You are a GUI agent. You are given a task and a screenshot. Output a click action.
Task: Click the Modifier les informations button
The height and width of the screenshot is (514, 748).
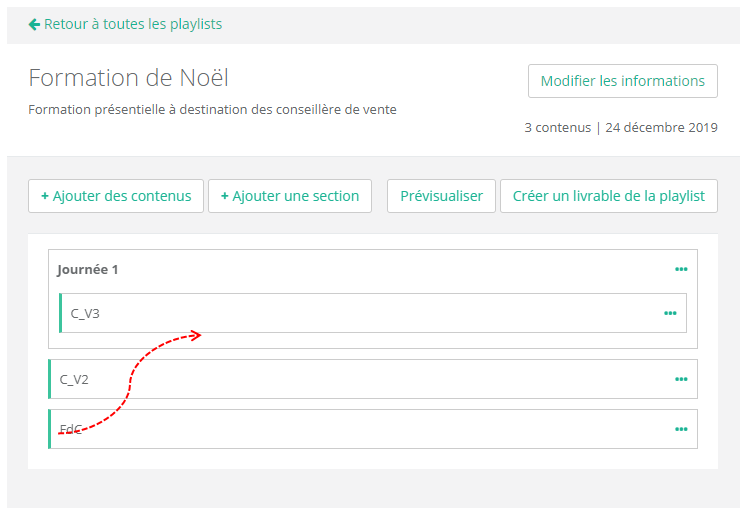pyautogui.click(x=622, y=81)
